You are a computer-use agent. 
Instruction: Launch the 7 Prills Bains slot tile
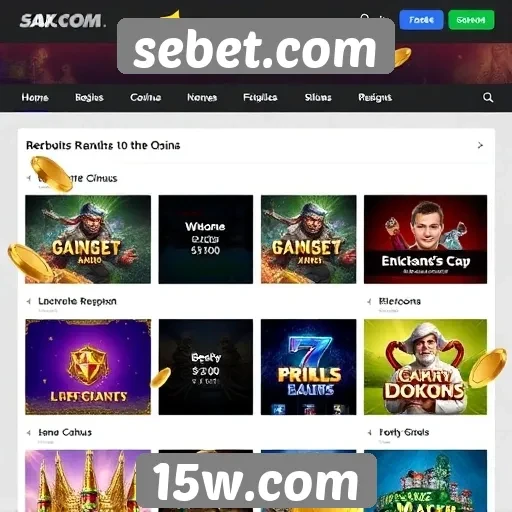tap(308, 367)
